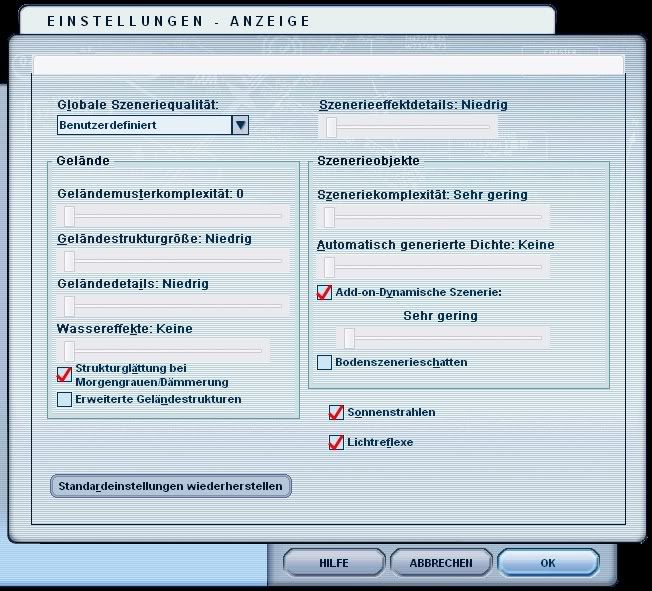The width and height of the screenshot is (652, 591).
Task: Enable Bodenszenerieschatten checkbox
Action: [324, 362]
